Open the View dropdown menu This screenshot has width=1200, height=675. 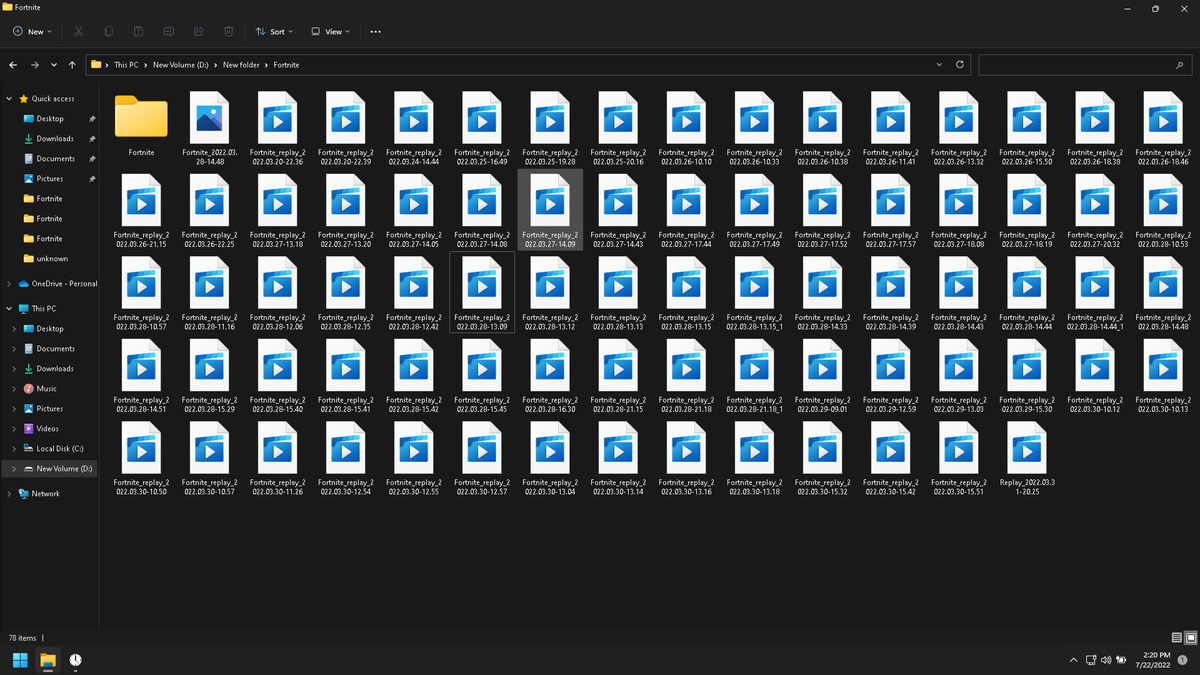(x=331, y=31)
